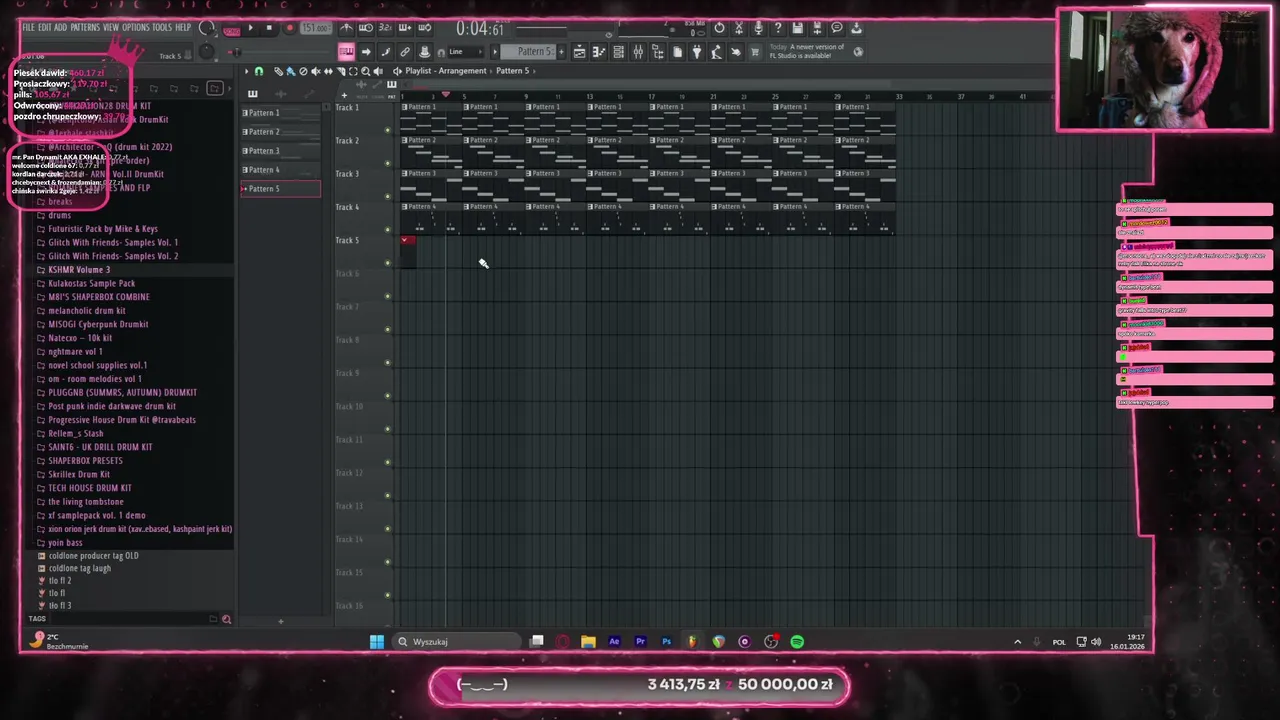Click the help question mark icon
The width and height of the screenshot is (1280, 720).
(778, 27)
